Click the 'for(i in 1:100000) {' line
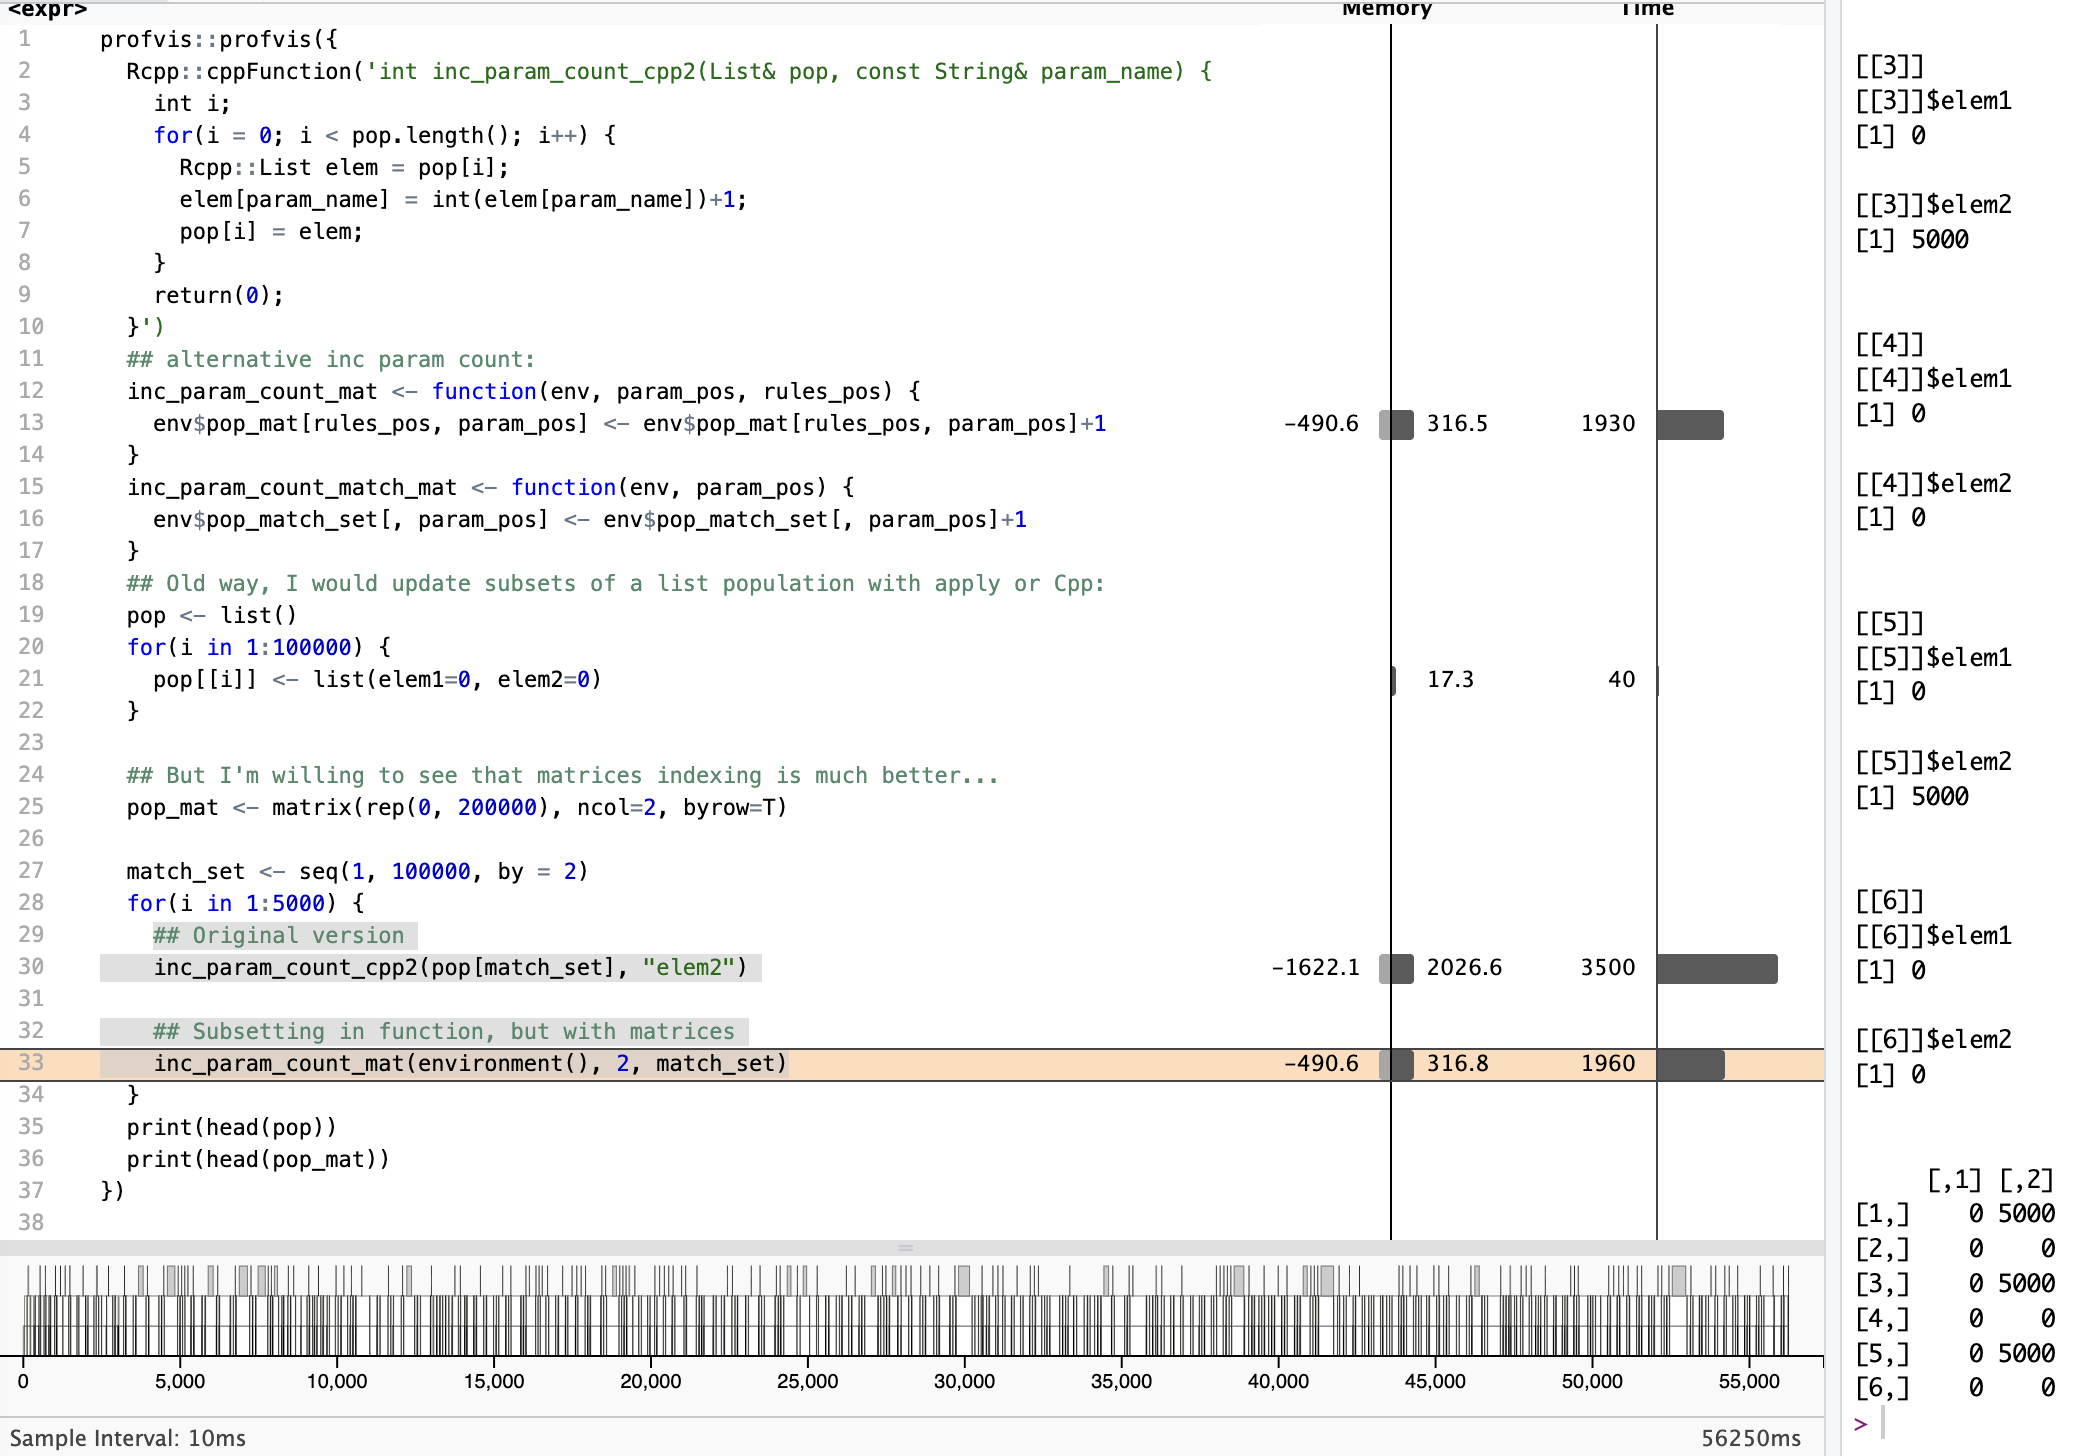Image resolution: width=2090 pixels, height=1456 pixels. click(x=259, y=648)
